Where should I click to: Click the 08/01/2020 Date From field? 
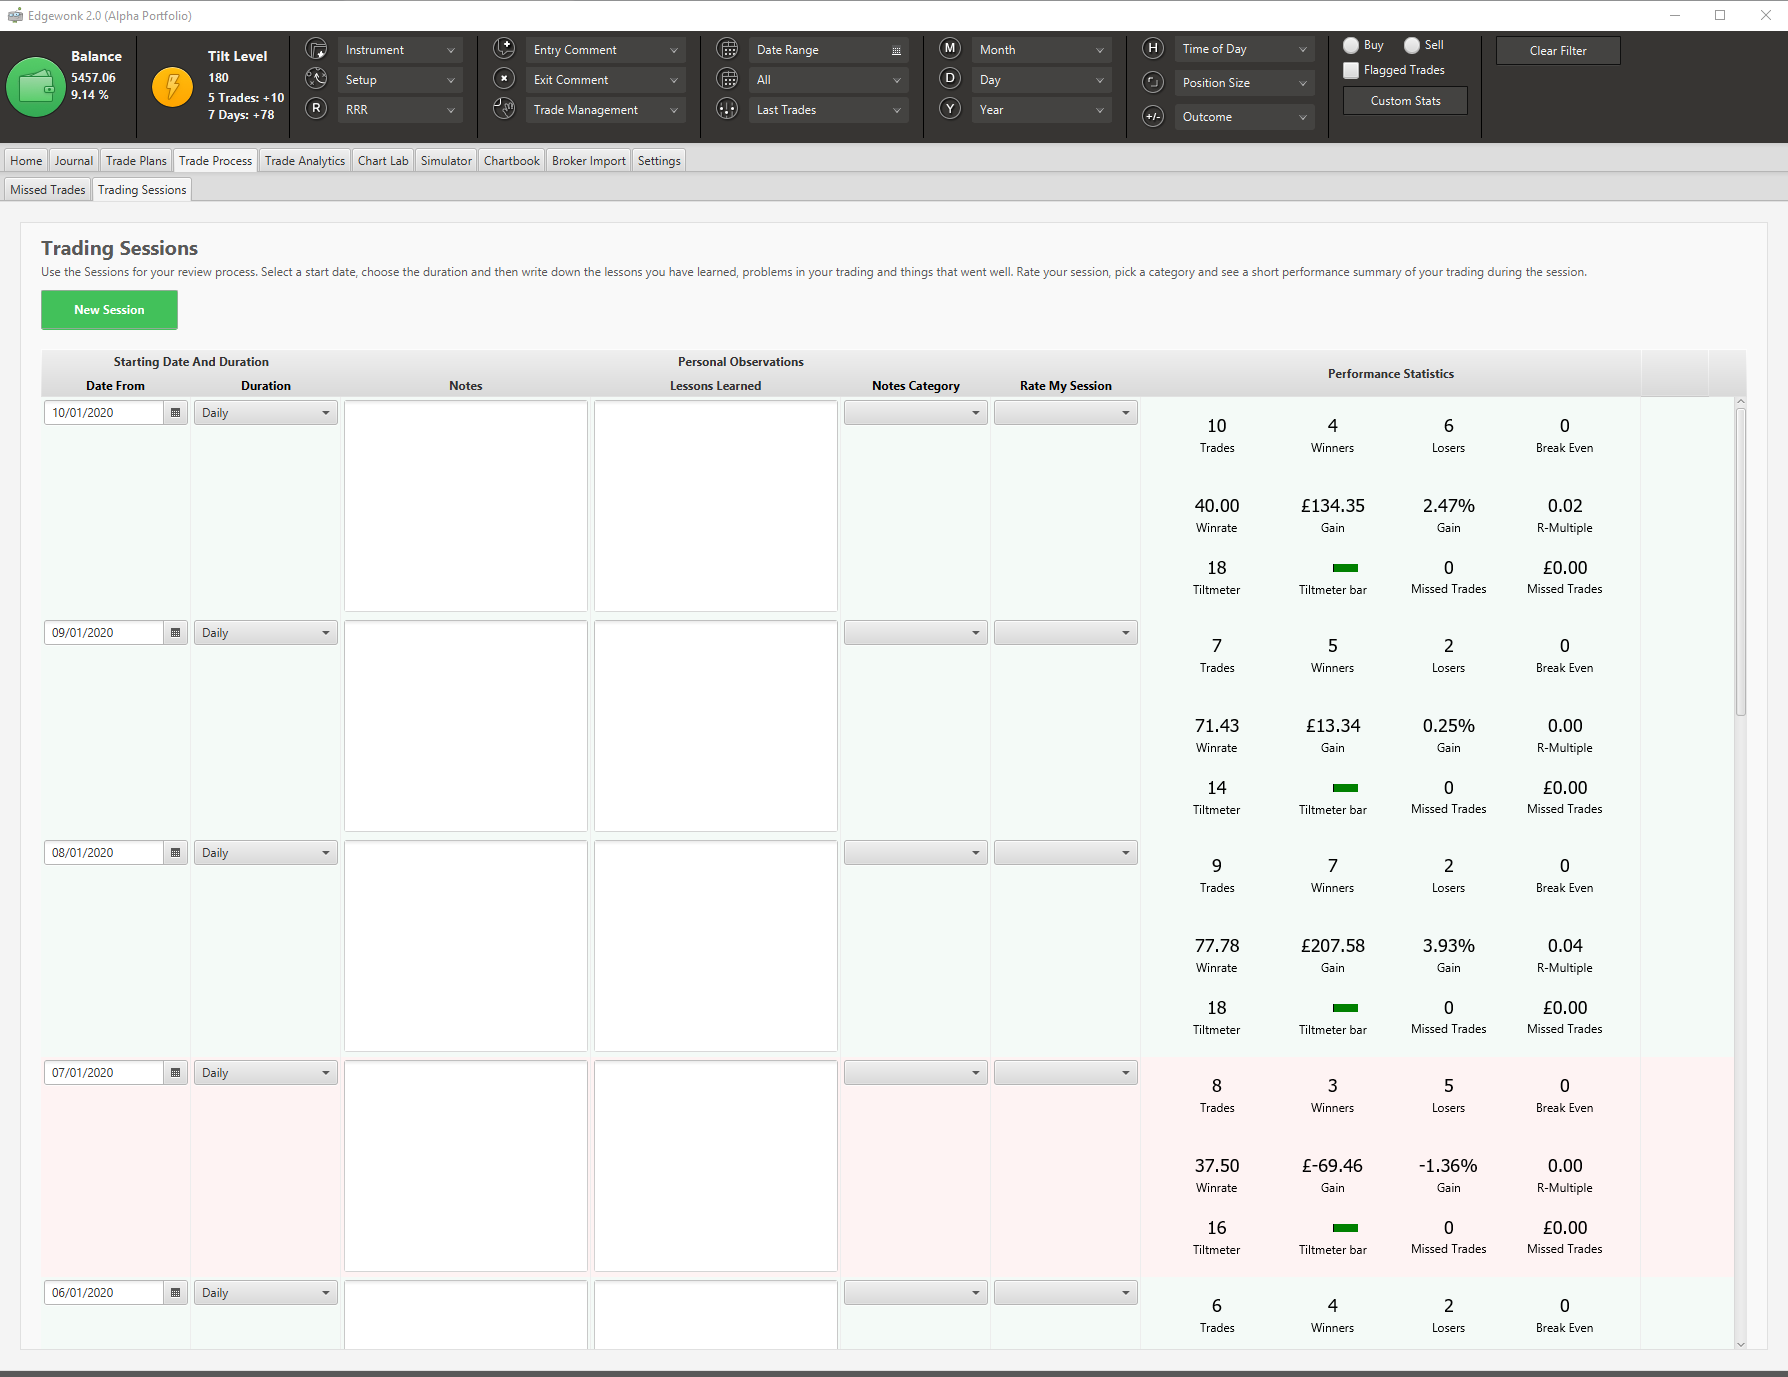pyautogui.click(x=104, y=853)
